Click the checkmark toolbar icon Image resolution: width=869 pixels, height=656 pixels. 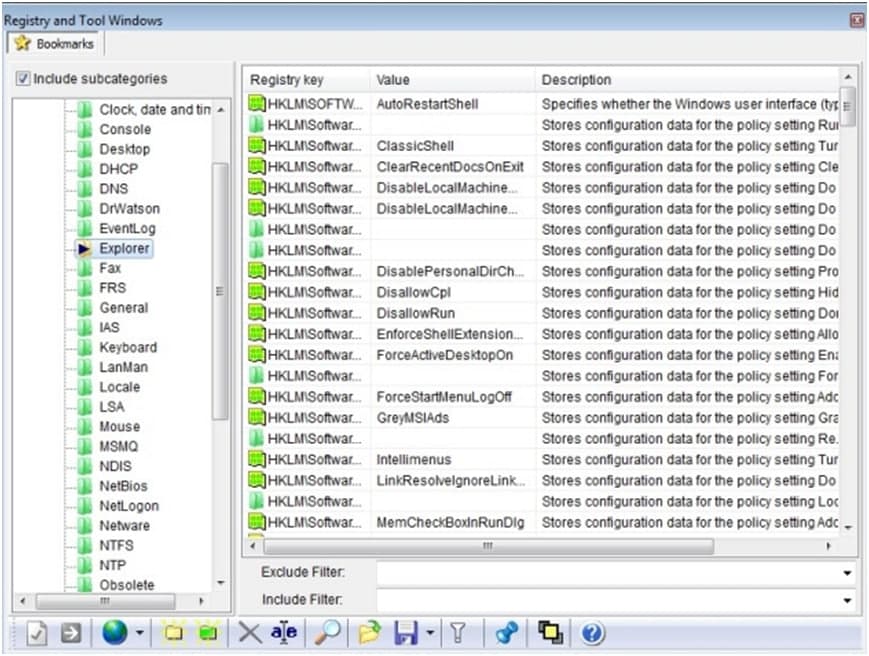click(37, 632)
